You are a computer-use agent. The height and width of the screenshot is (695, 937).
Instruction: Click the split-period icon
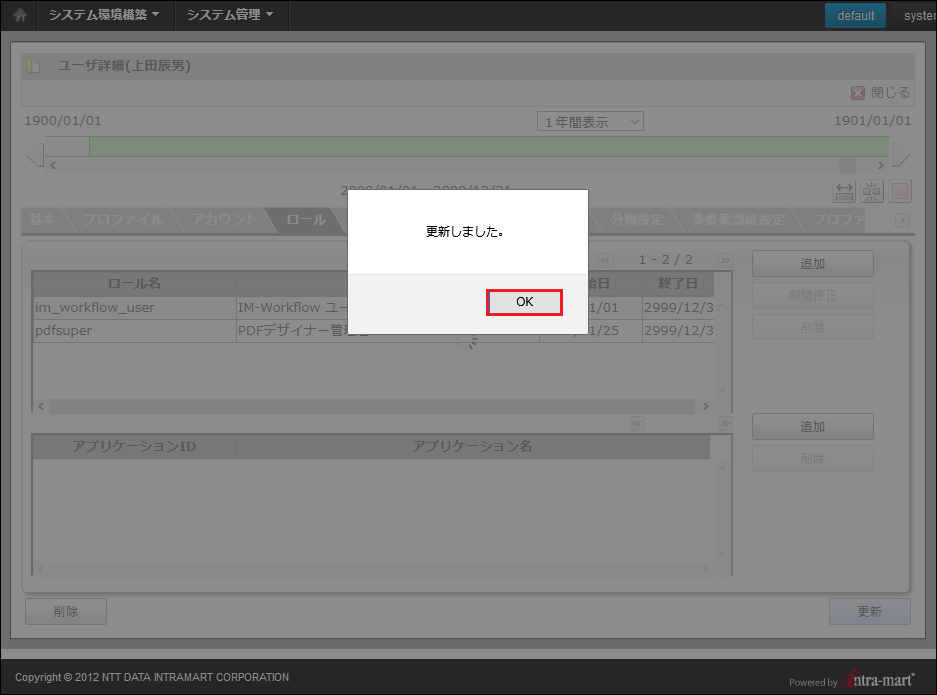click(x=872, y=192)
